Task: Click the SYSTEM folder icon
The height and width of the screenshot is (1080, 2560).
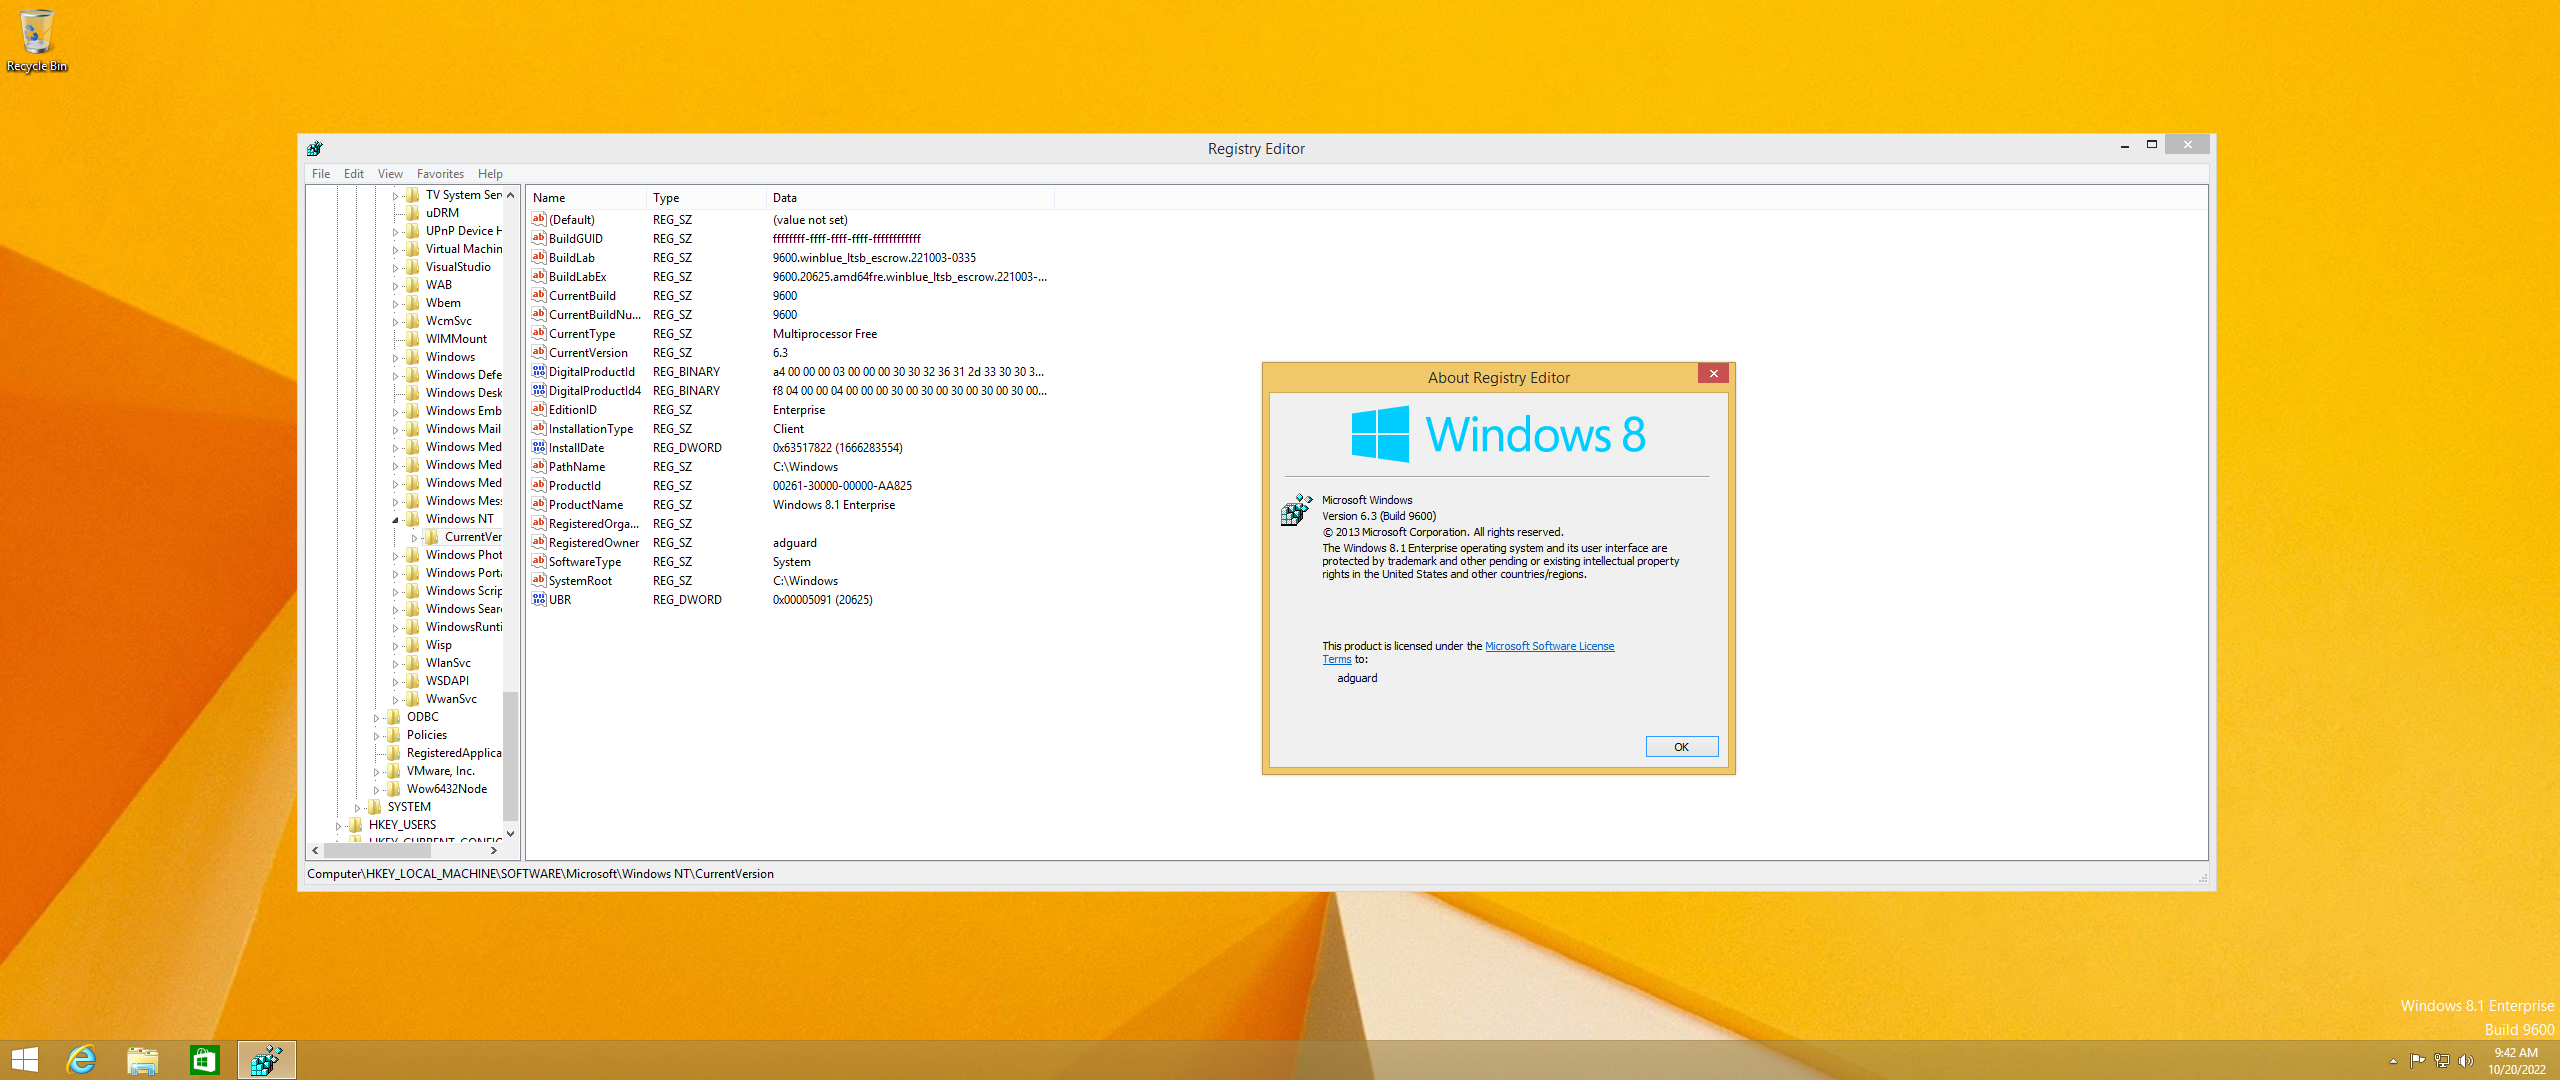Action: [375, 806]
